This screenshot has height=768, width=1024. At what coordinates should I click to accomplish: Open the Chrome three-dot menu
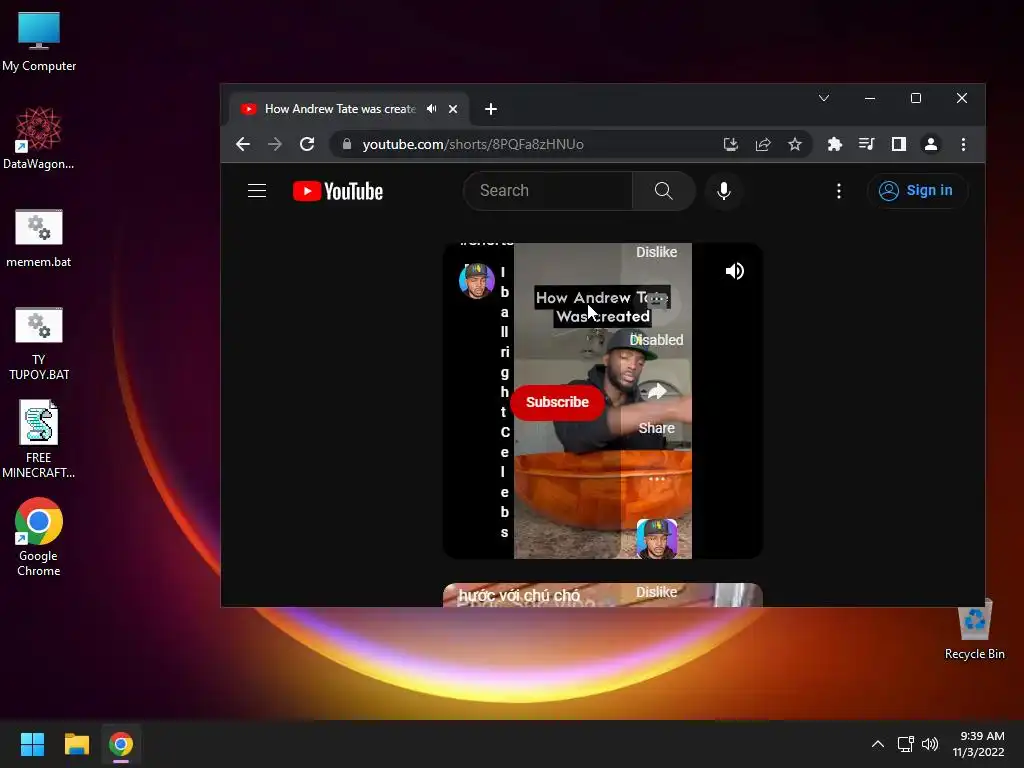(963, 144)
